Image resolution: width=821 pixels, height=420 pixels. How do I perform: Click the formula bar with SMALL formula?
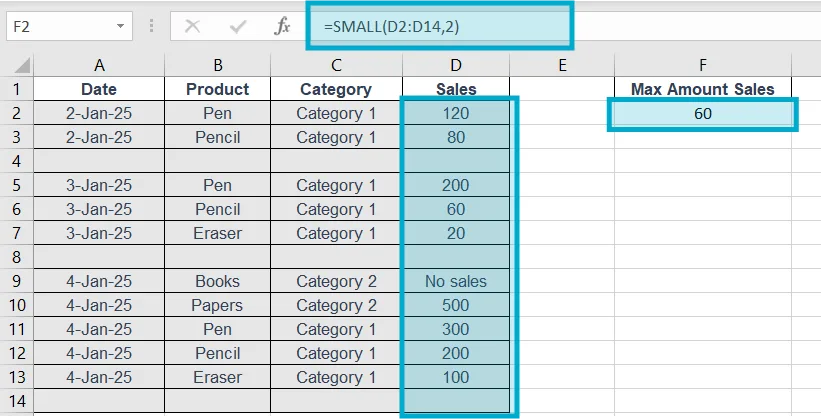coord(440,25)
